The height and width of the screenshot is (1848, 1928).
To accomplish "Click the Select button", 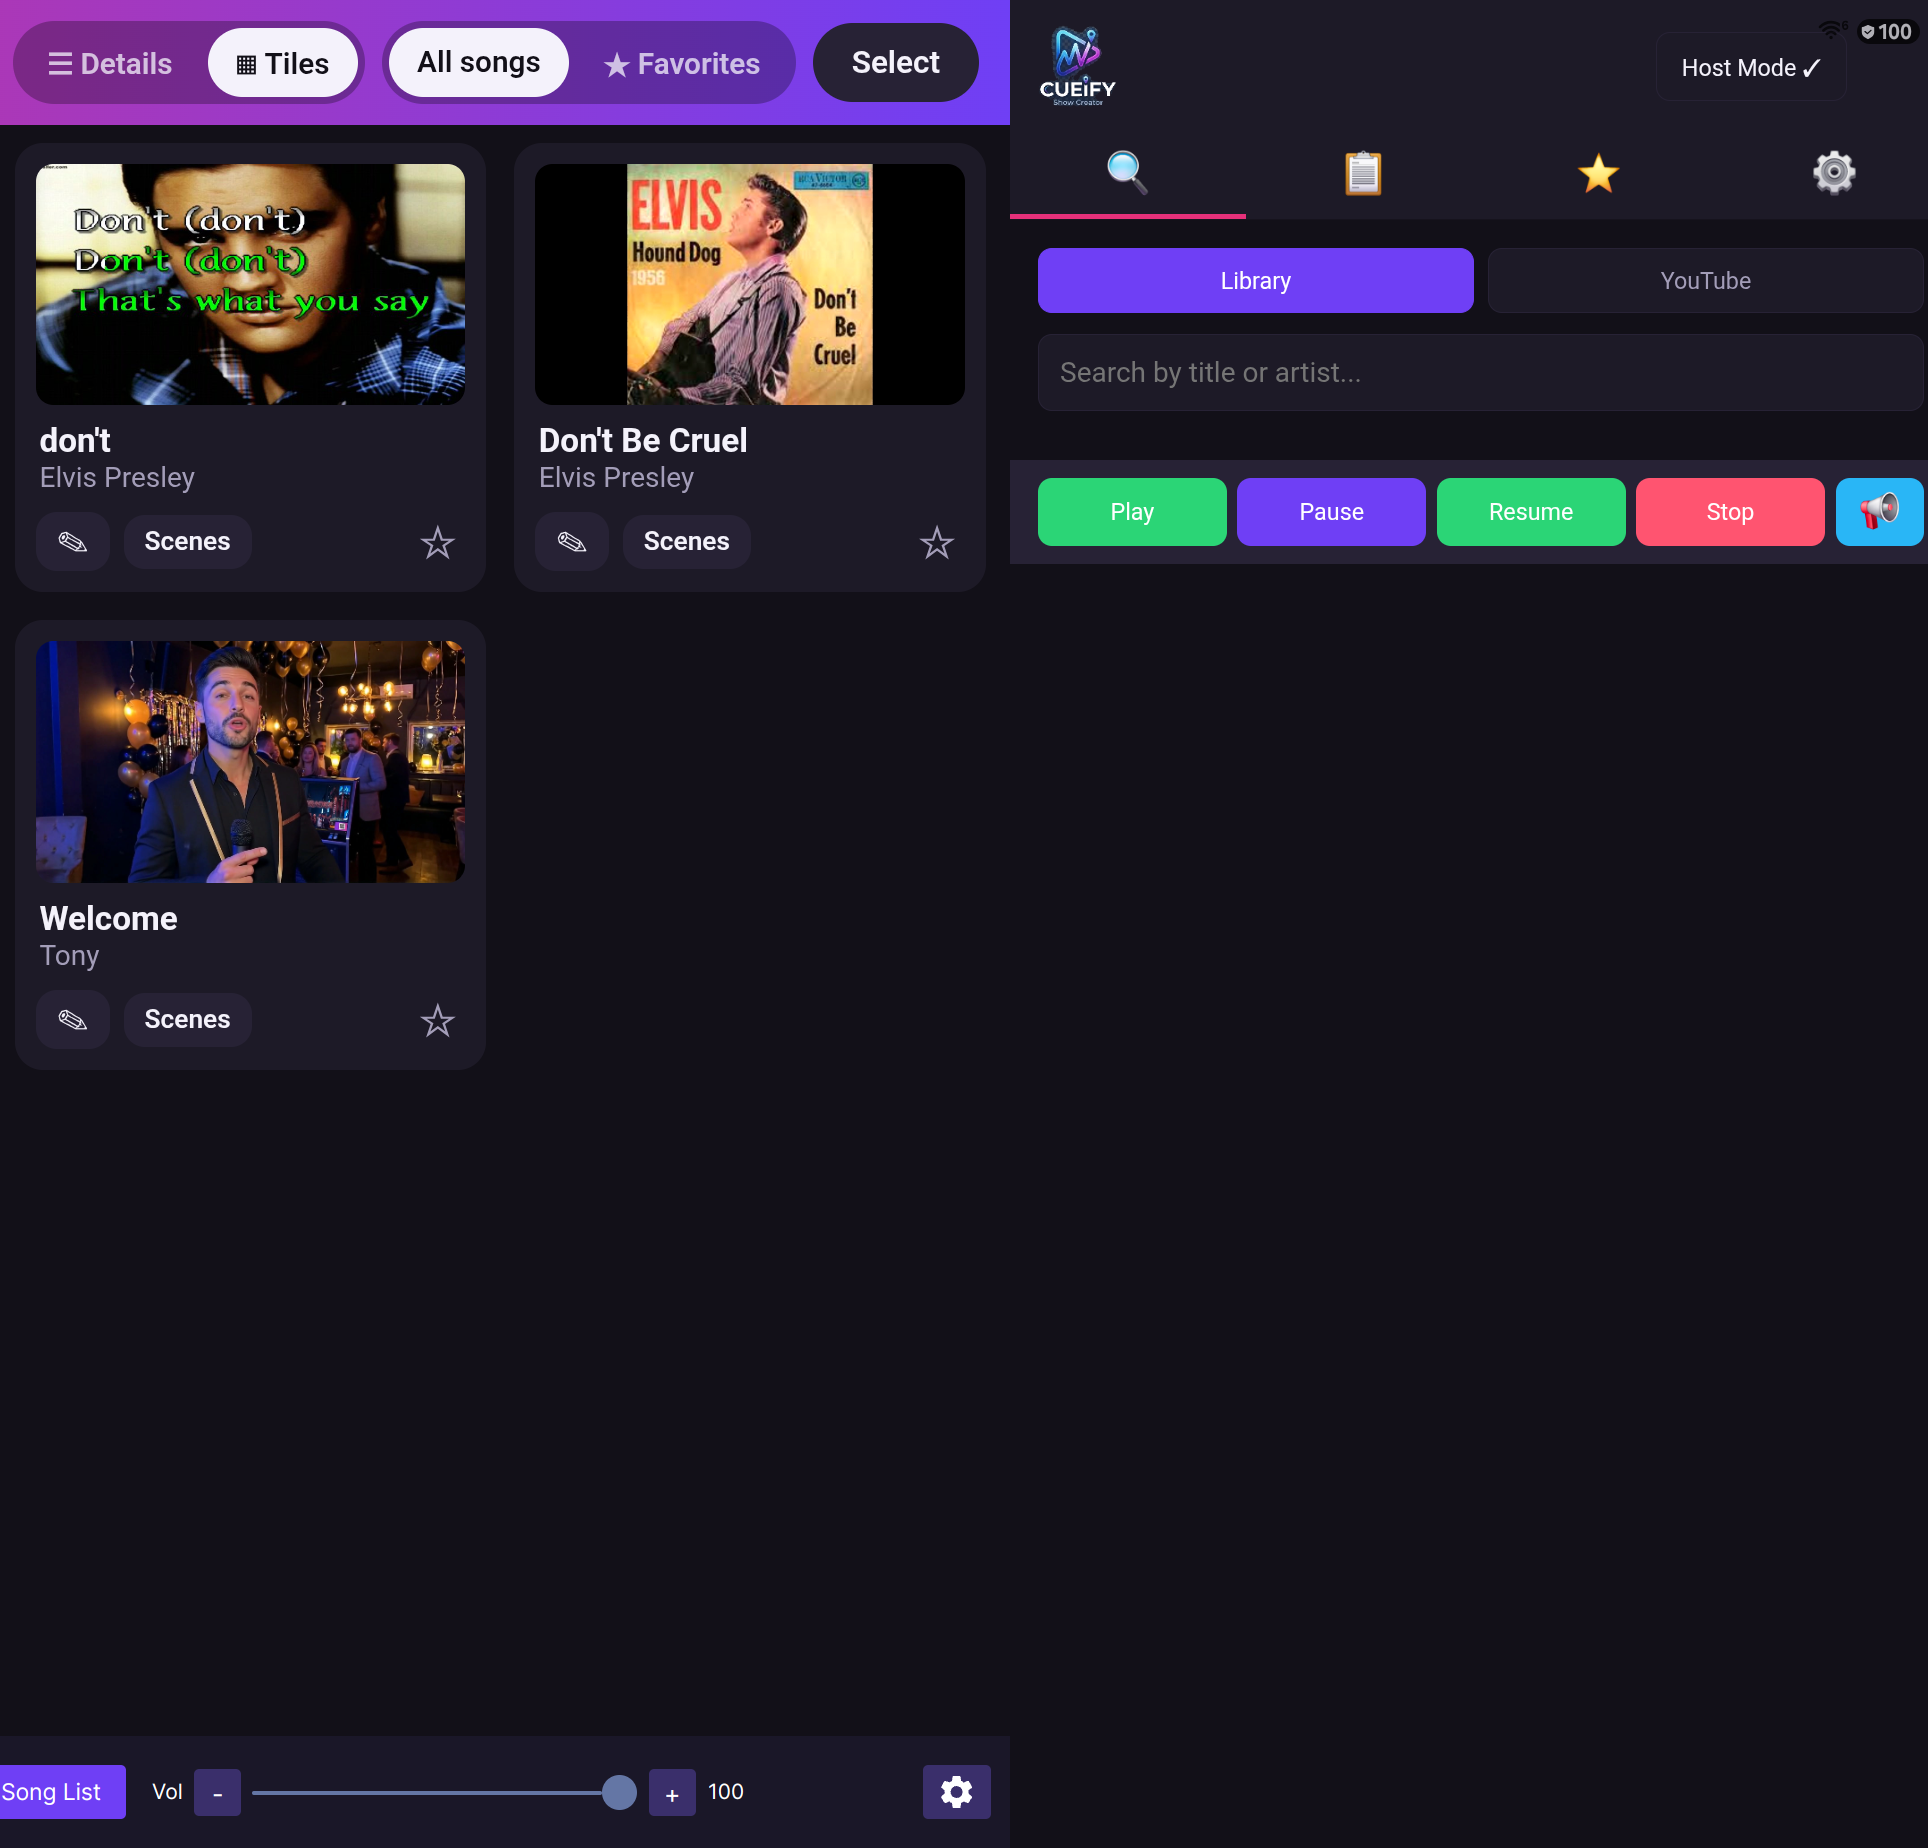I will (x=896, y=62).
